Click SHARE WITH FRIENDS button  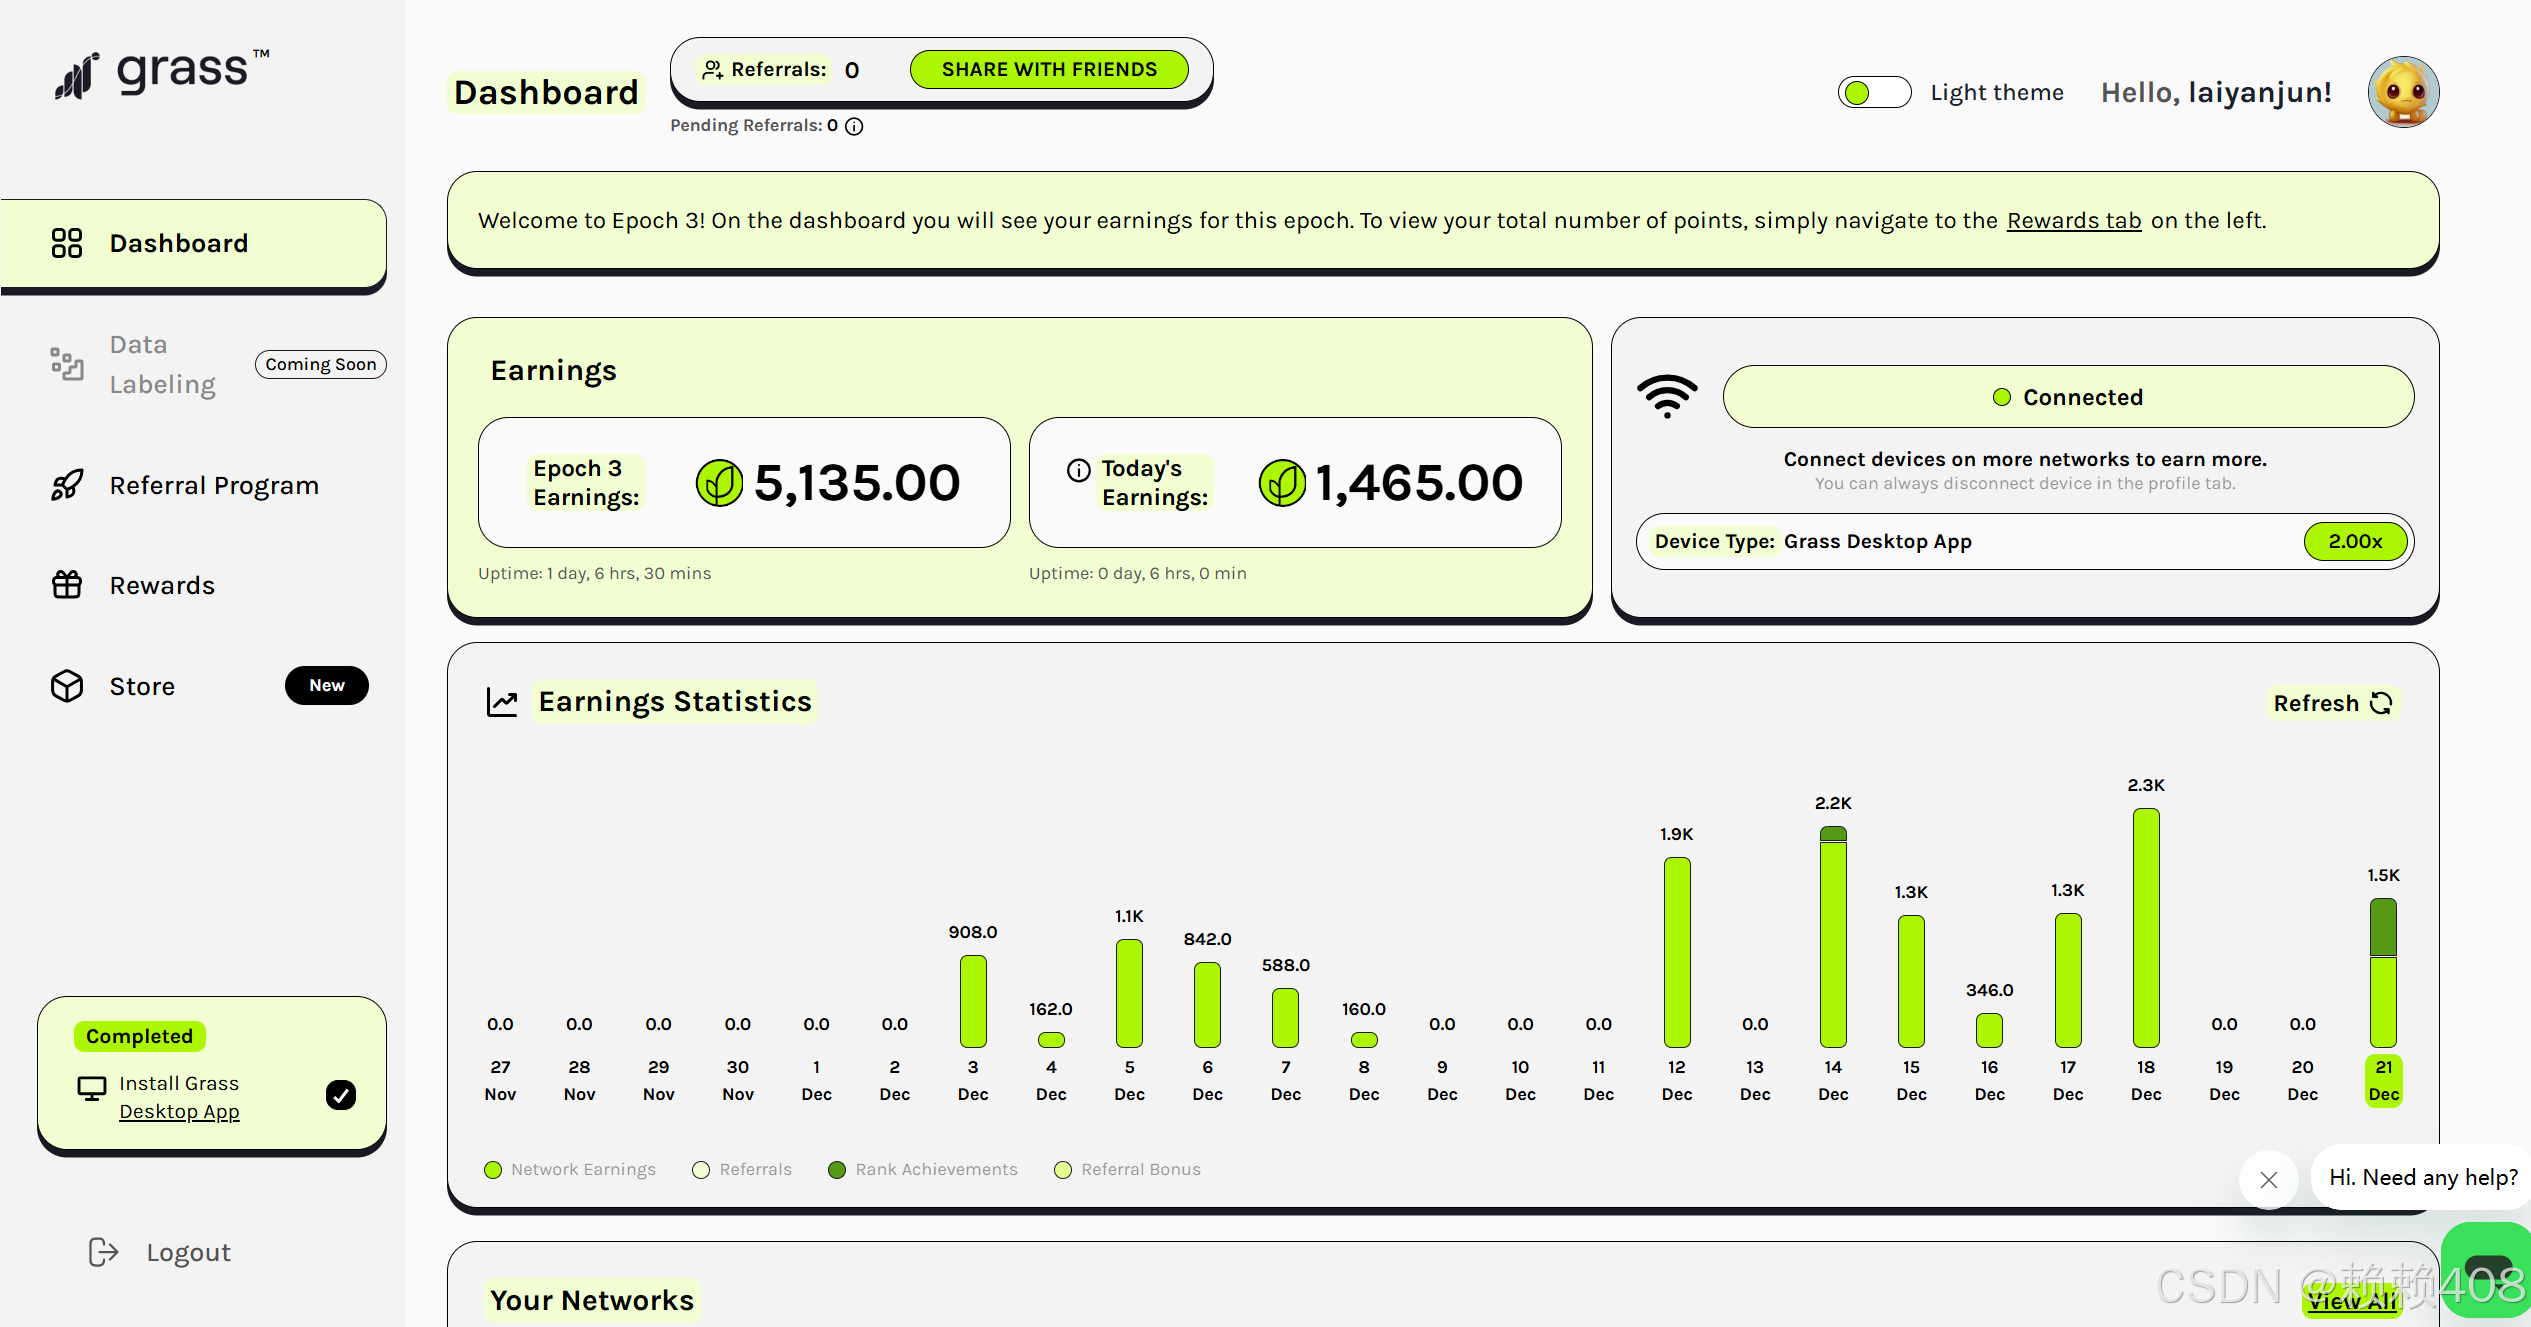[1048, 69]
